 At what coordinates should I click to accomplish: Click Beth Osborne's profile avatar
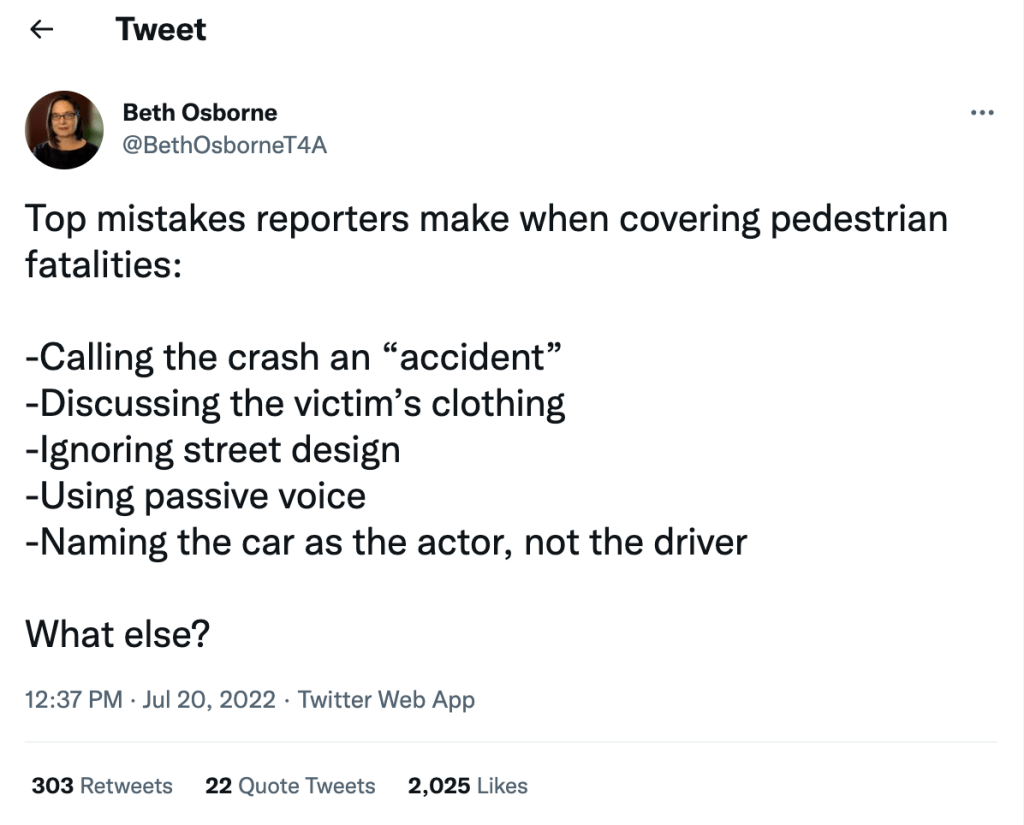pos(65,130)
